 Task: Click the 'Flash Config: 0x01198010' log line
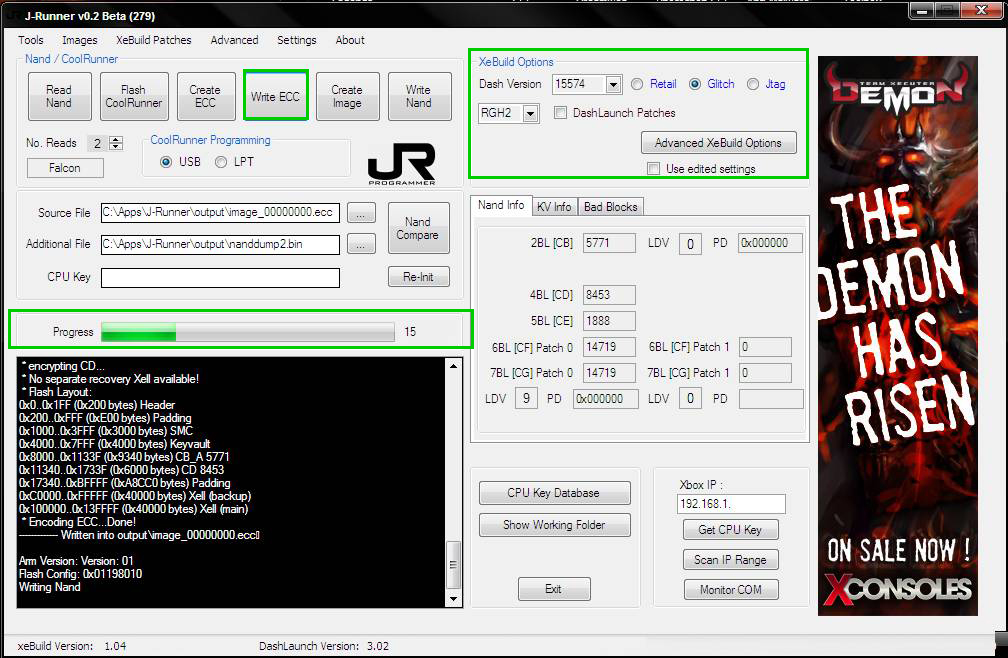pos(80,574)
